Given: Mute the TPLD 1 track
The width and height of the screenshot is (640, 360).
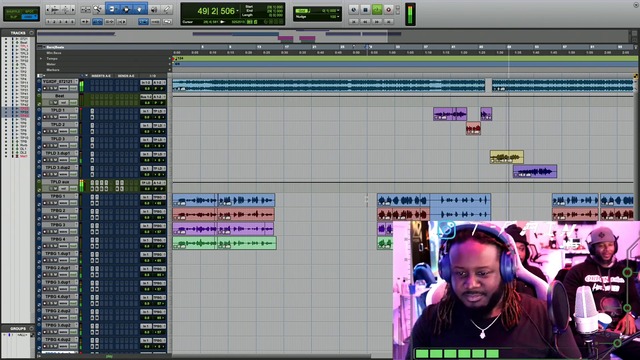Looking at the screenshot, I should 56,117.
